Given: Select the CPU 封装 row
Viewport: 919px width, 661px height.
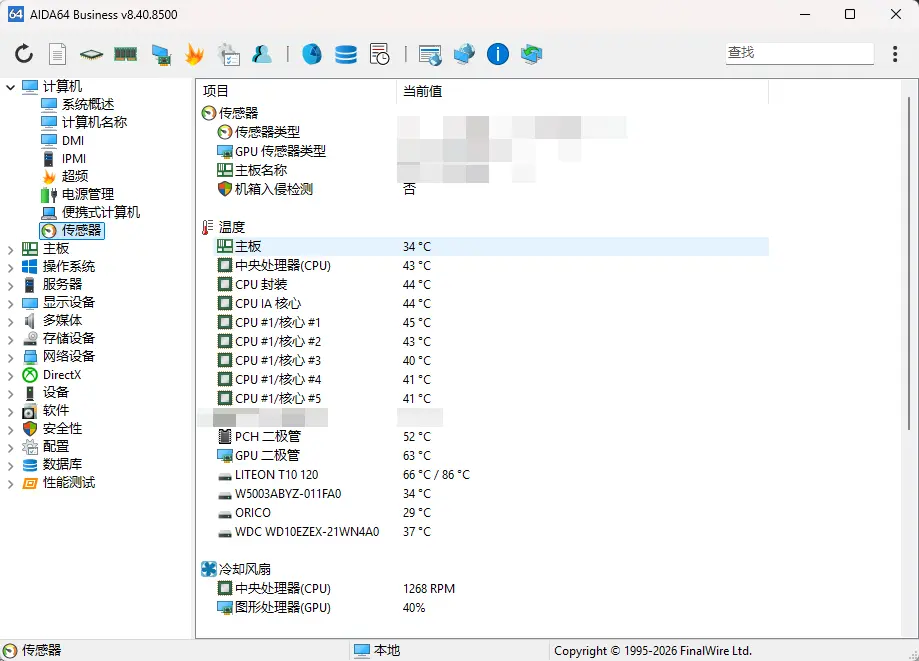Looking at the screenshot, I should [492, 285].
